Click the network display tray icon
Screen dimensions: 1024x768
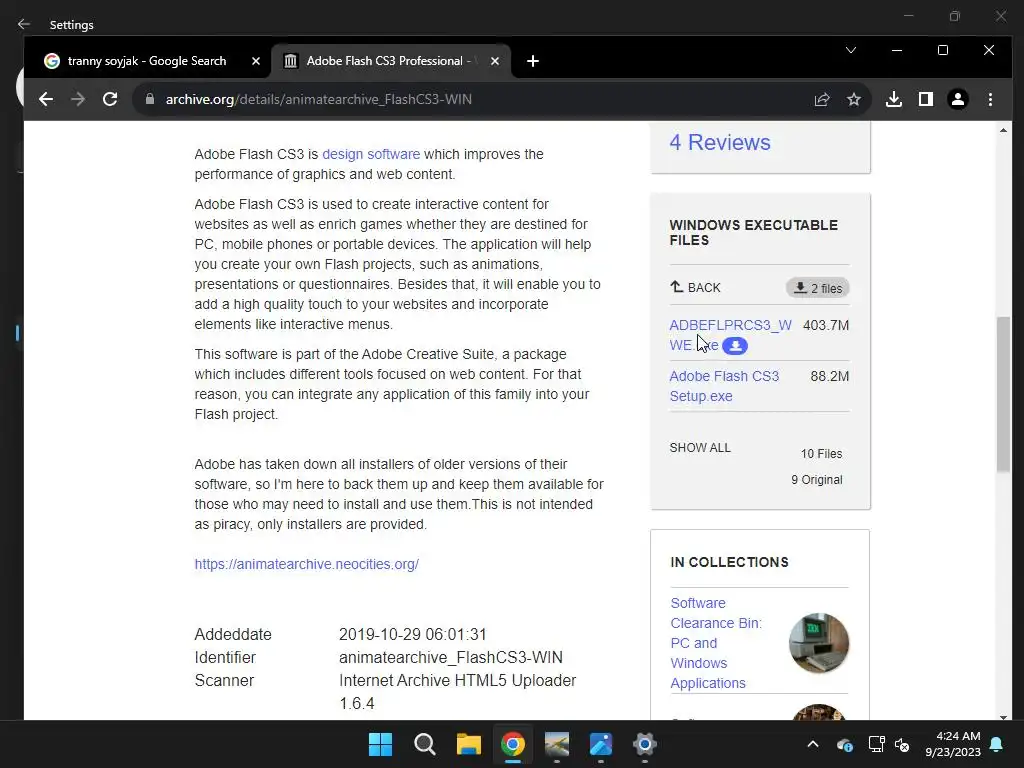coord(876,744)
